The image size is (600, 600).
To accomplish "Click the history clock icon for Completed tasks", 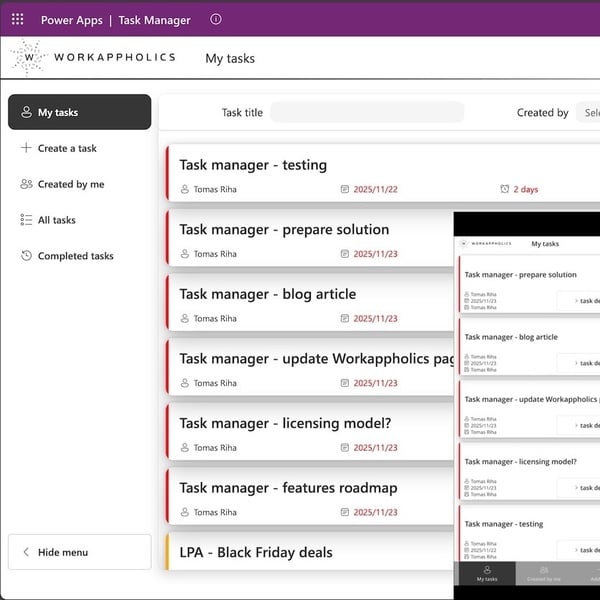I will (x=26, y=256).
